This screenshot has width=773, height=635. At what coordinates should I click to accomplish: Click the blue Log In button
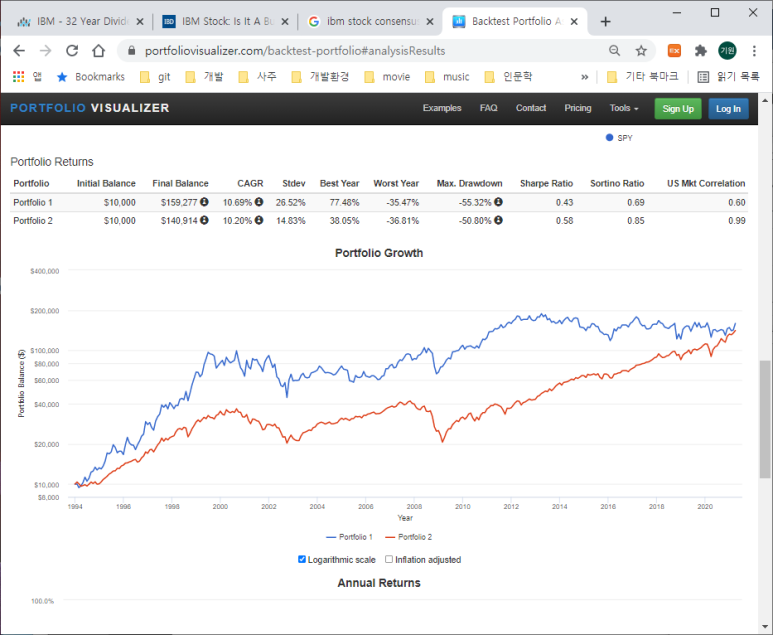point(728,108)
